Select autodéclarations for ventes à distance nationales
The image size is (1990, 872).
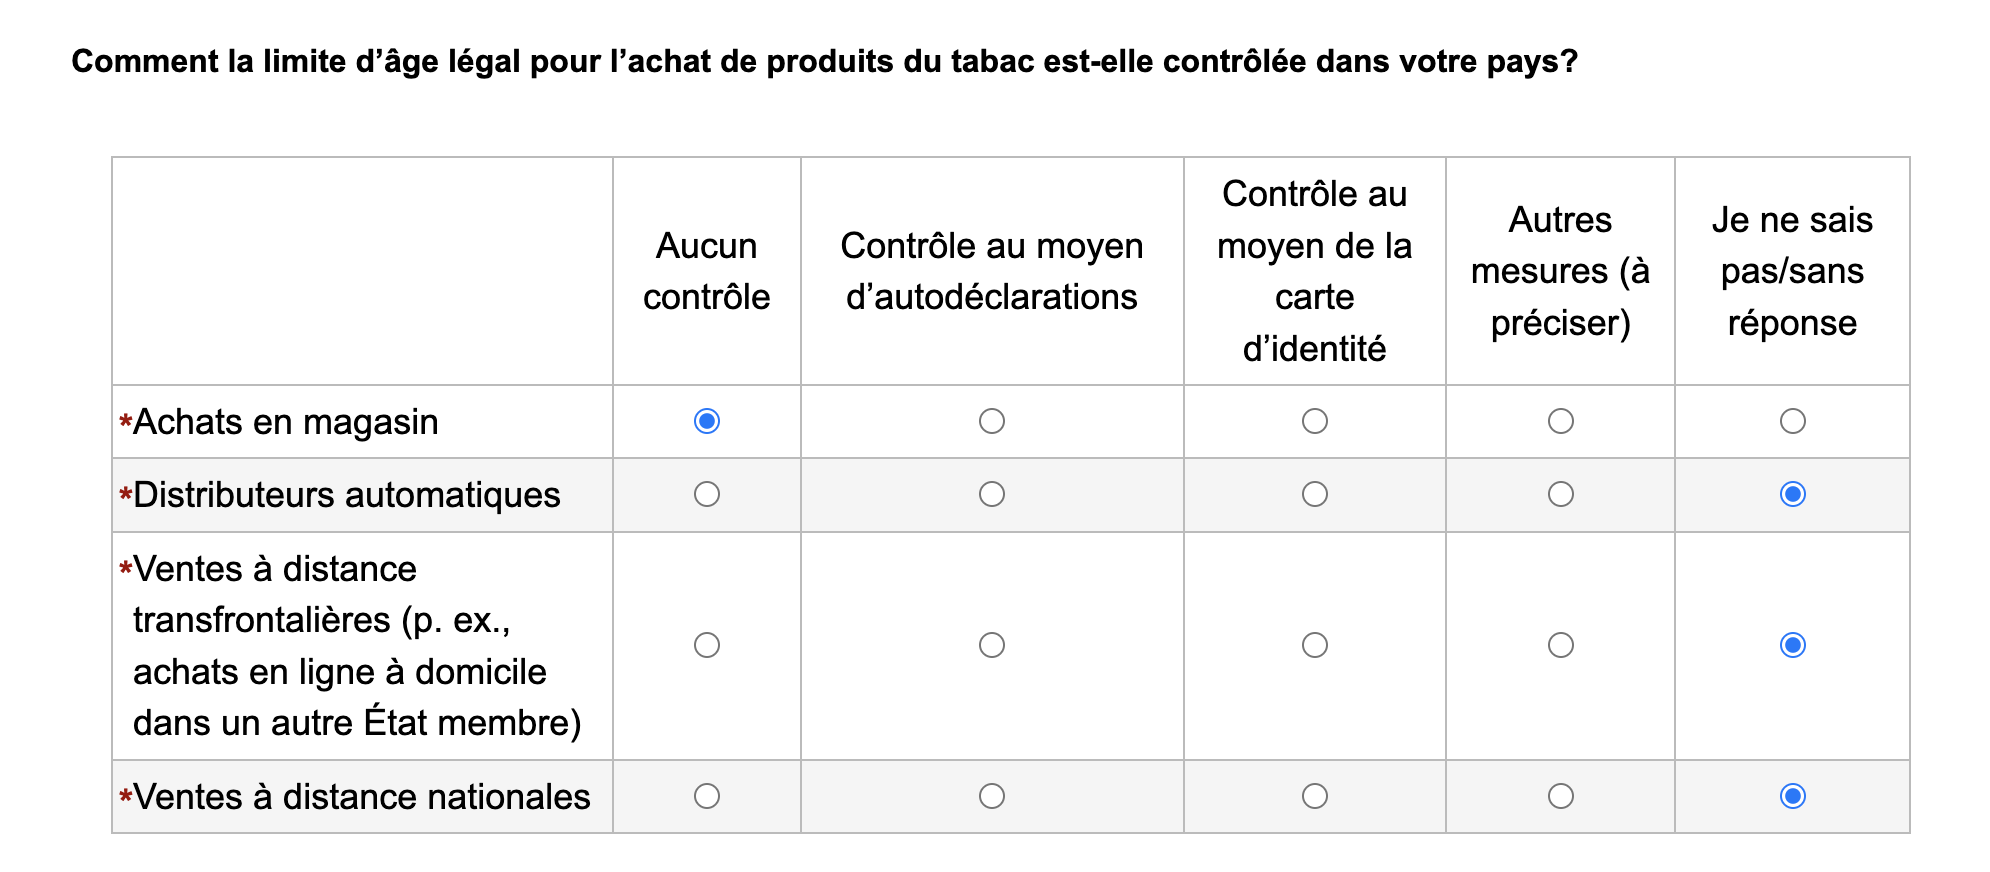point(992,796)
